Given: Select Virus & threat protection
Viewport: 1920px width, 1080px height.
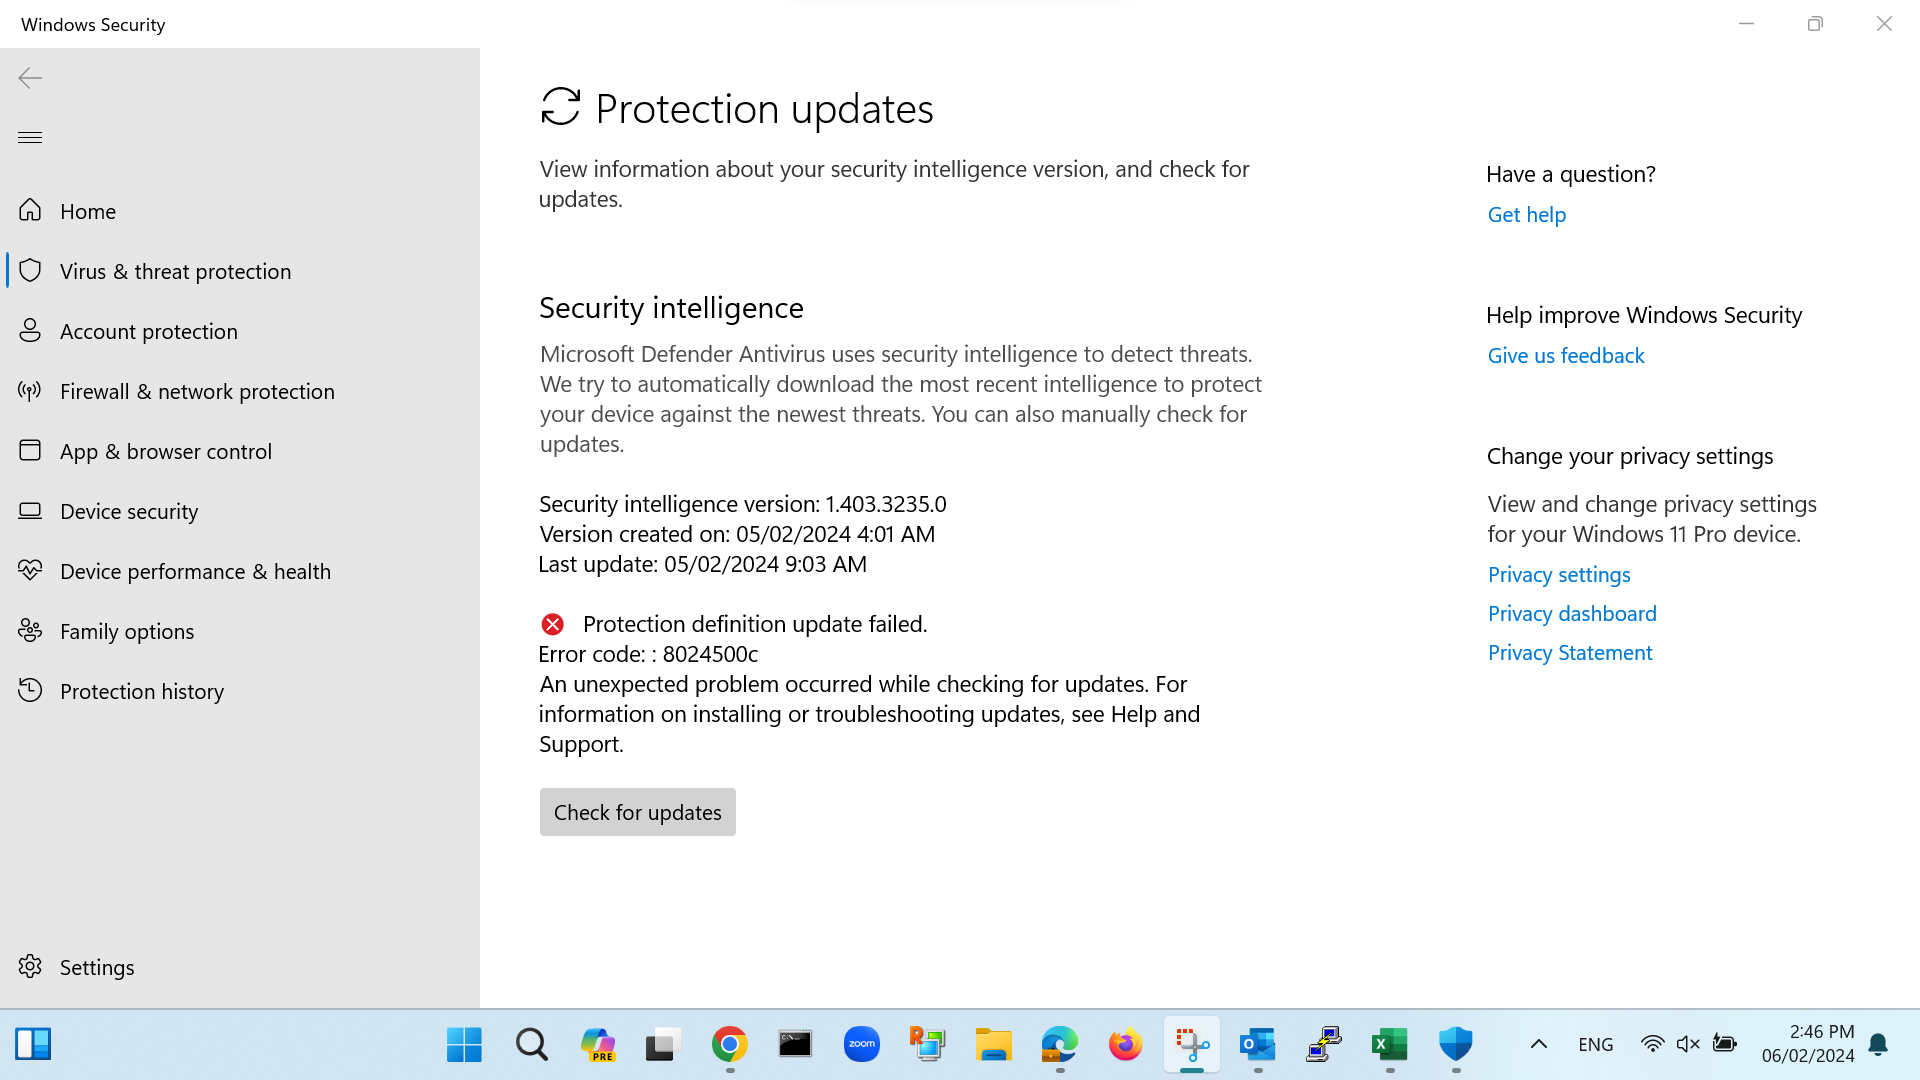Looking at the screenshot, I should click(x=240, y=271).
